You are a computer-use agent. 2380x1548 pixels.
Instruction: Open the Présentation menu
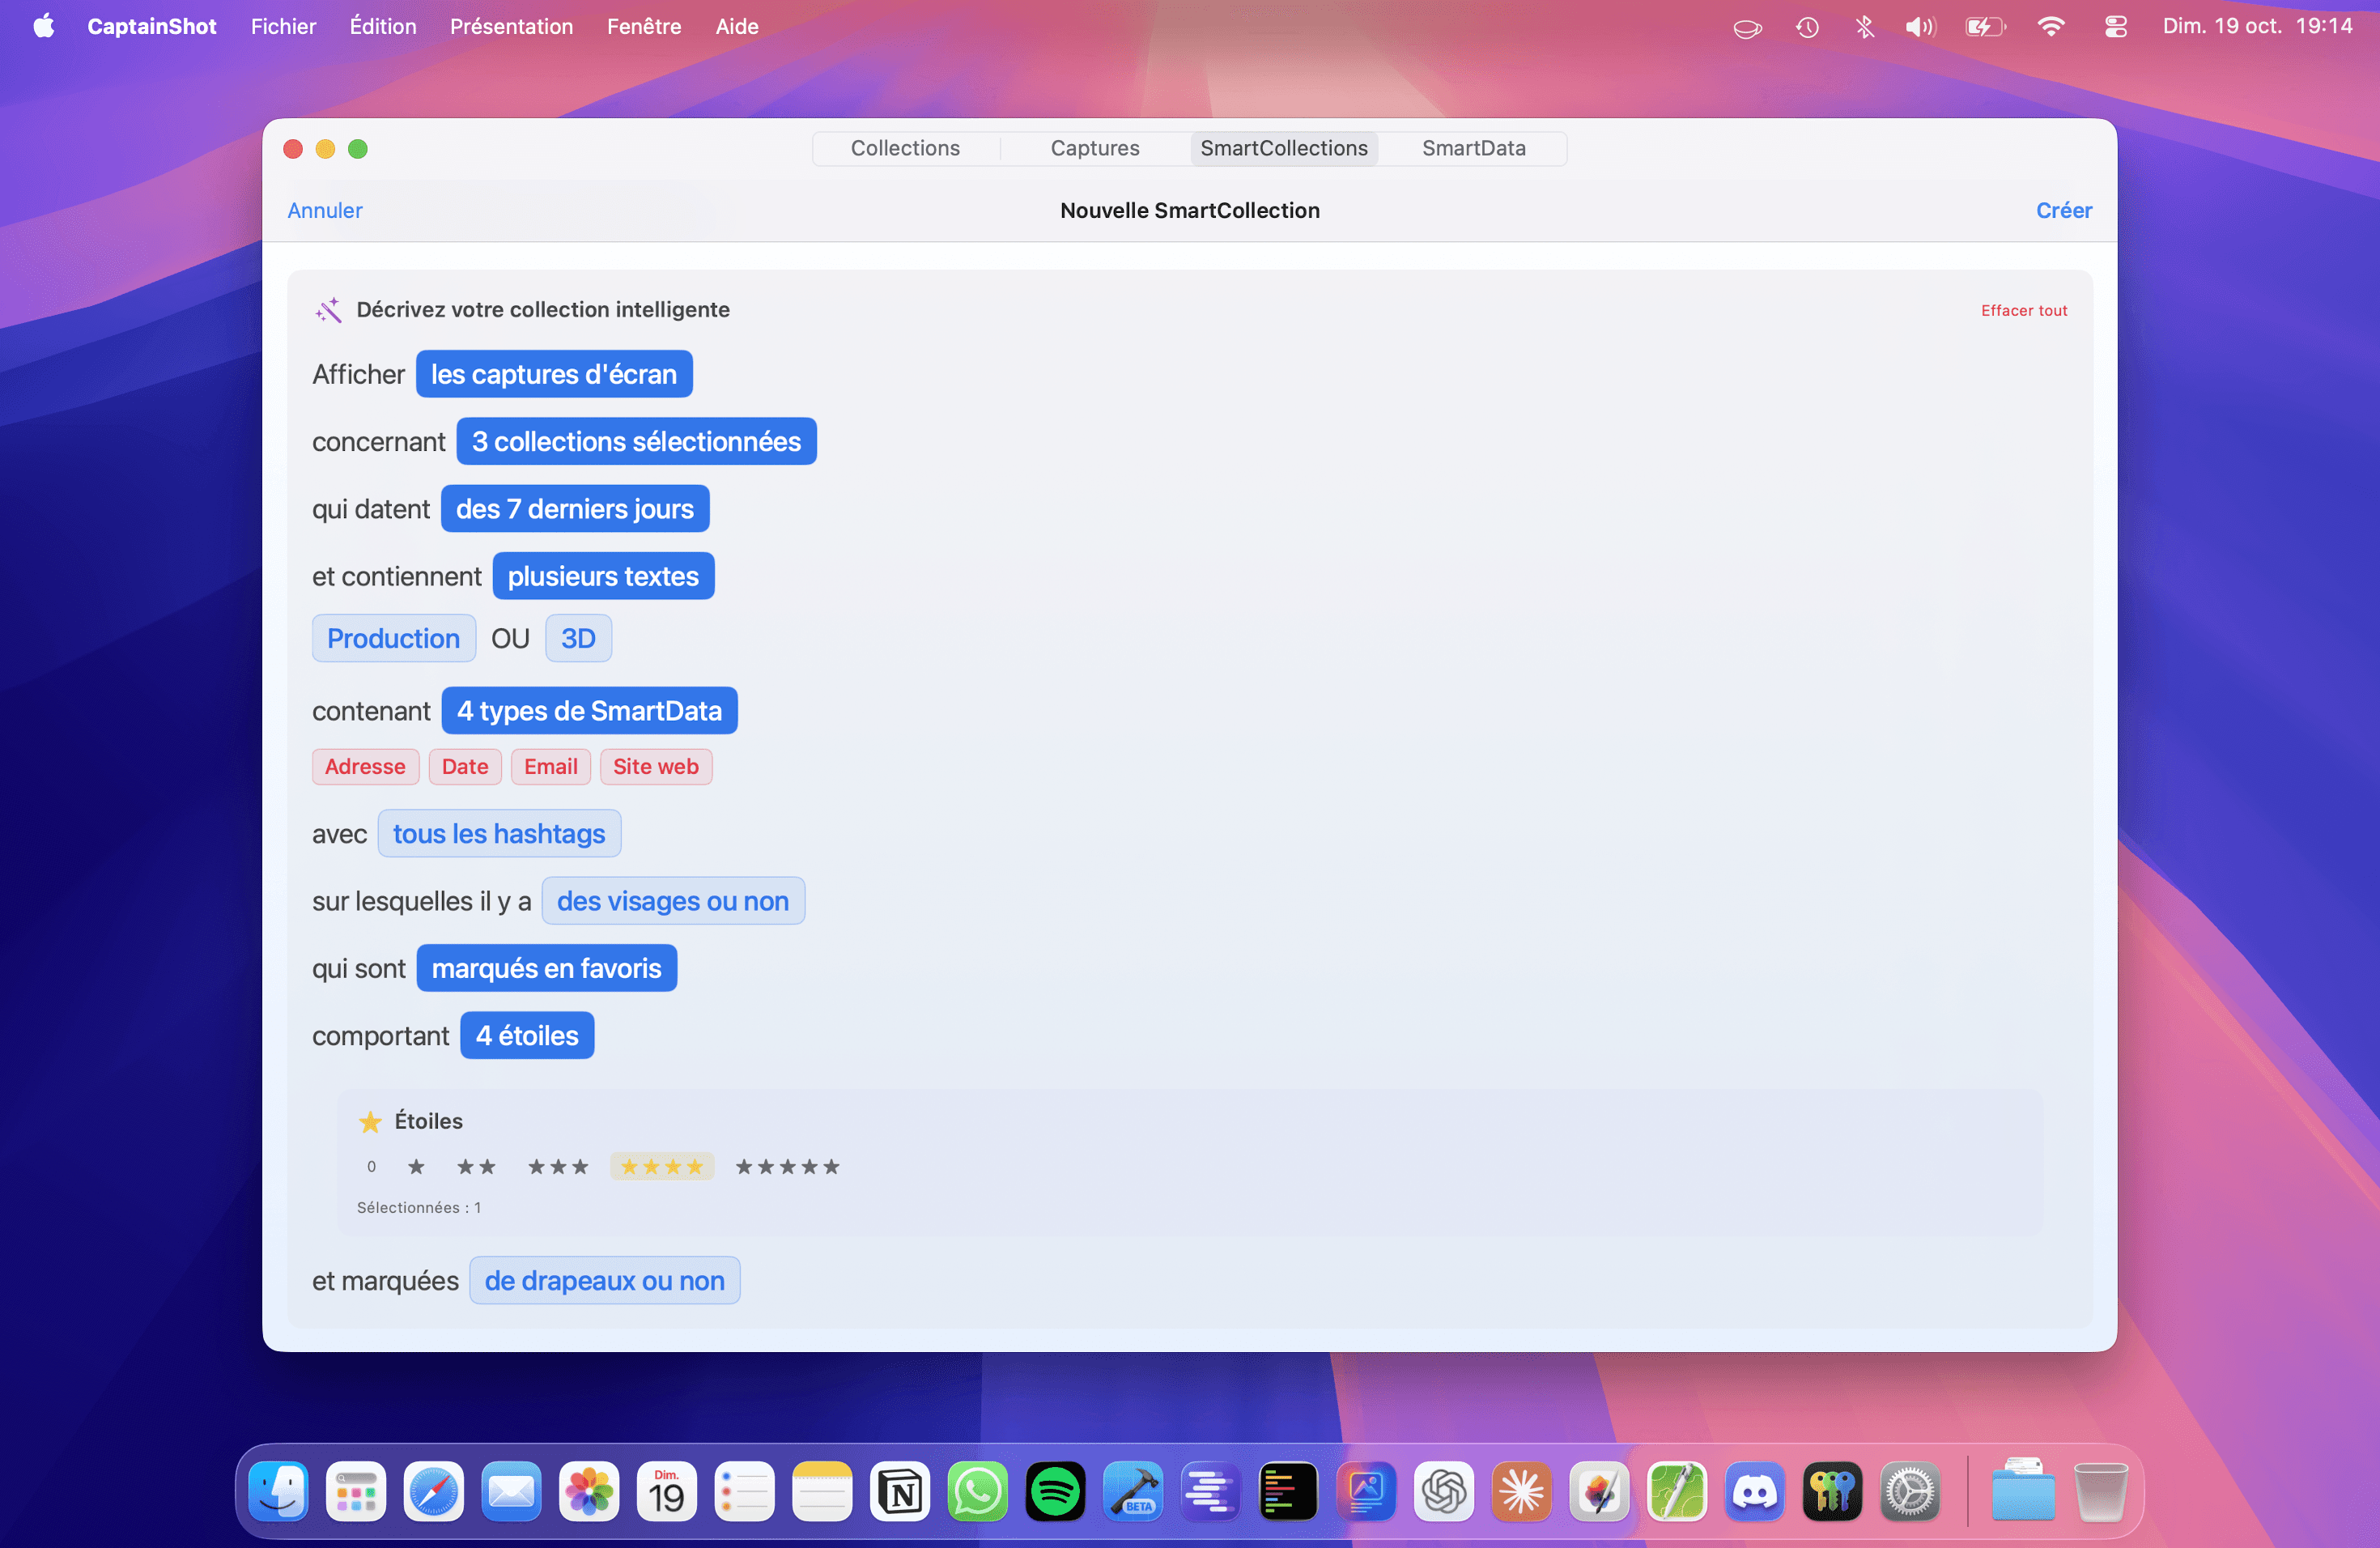coord(511,27)
